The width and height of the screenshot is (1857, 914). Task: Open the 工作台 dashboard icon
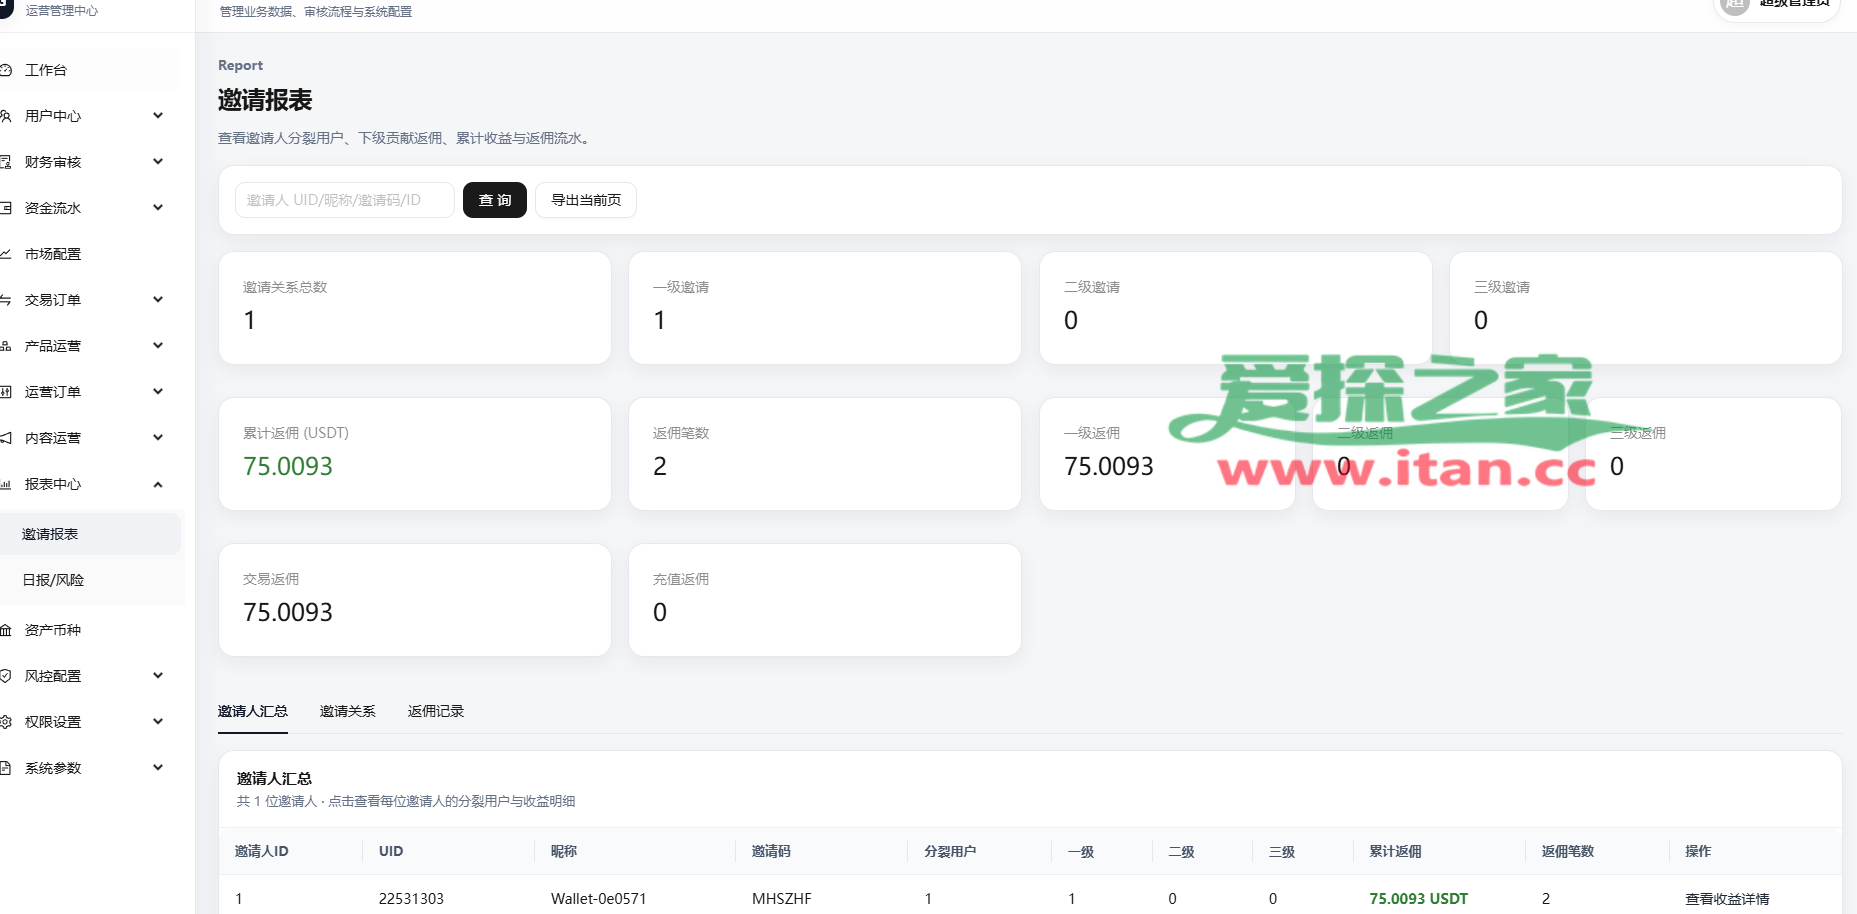(5, 70)
